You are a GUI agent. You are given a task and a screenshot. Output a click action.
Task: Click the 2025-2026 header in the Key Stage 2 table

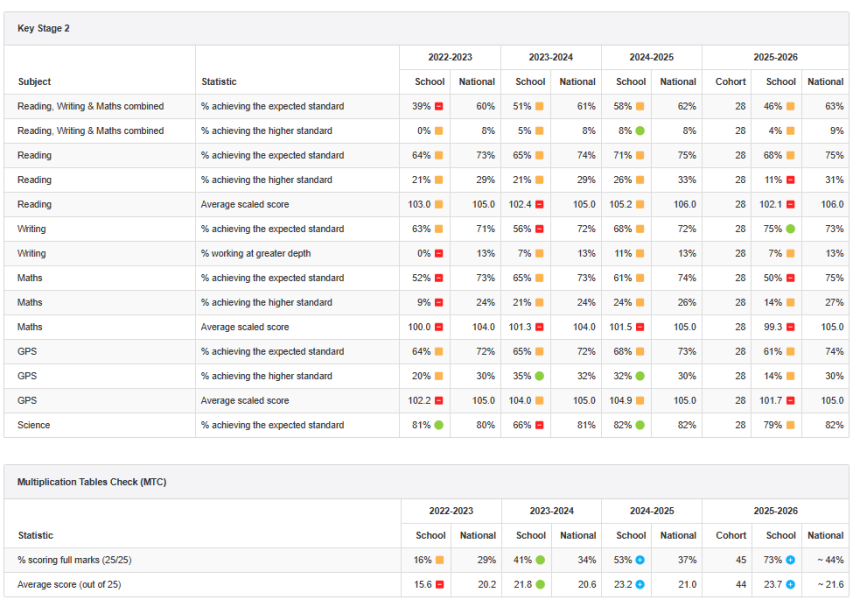coord(776,57)
